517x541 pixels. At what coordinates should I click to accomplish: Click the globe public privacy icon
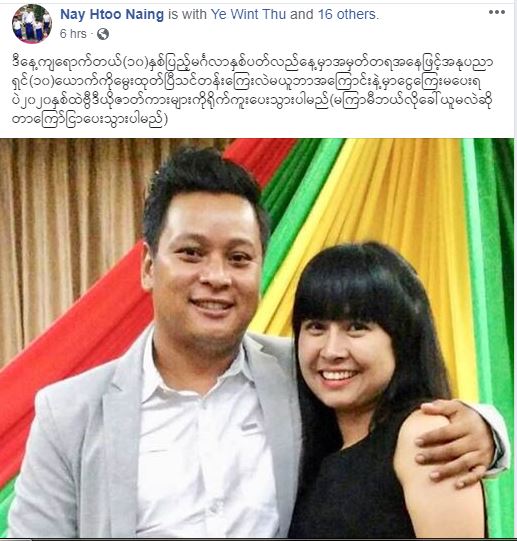pyautogui.click(x=103, y=34)
